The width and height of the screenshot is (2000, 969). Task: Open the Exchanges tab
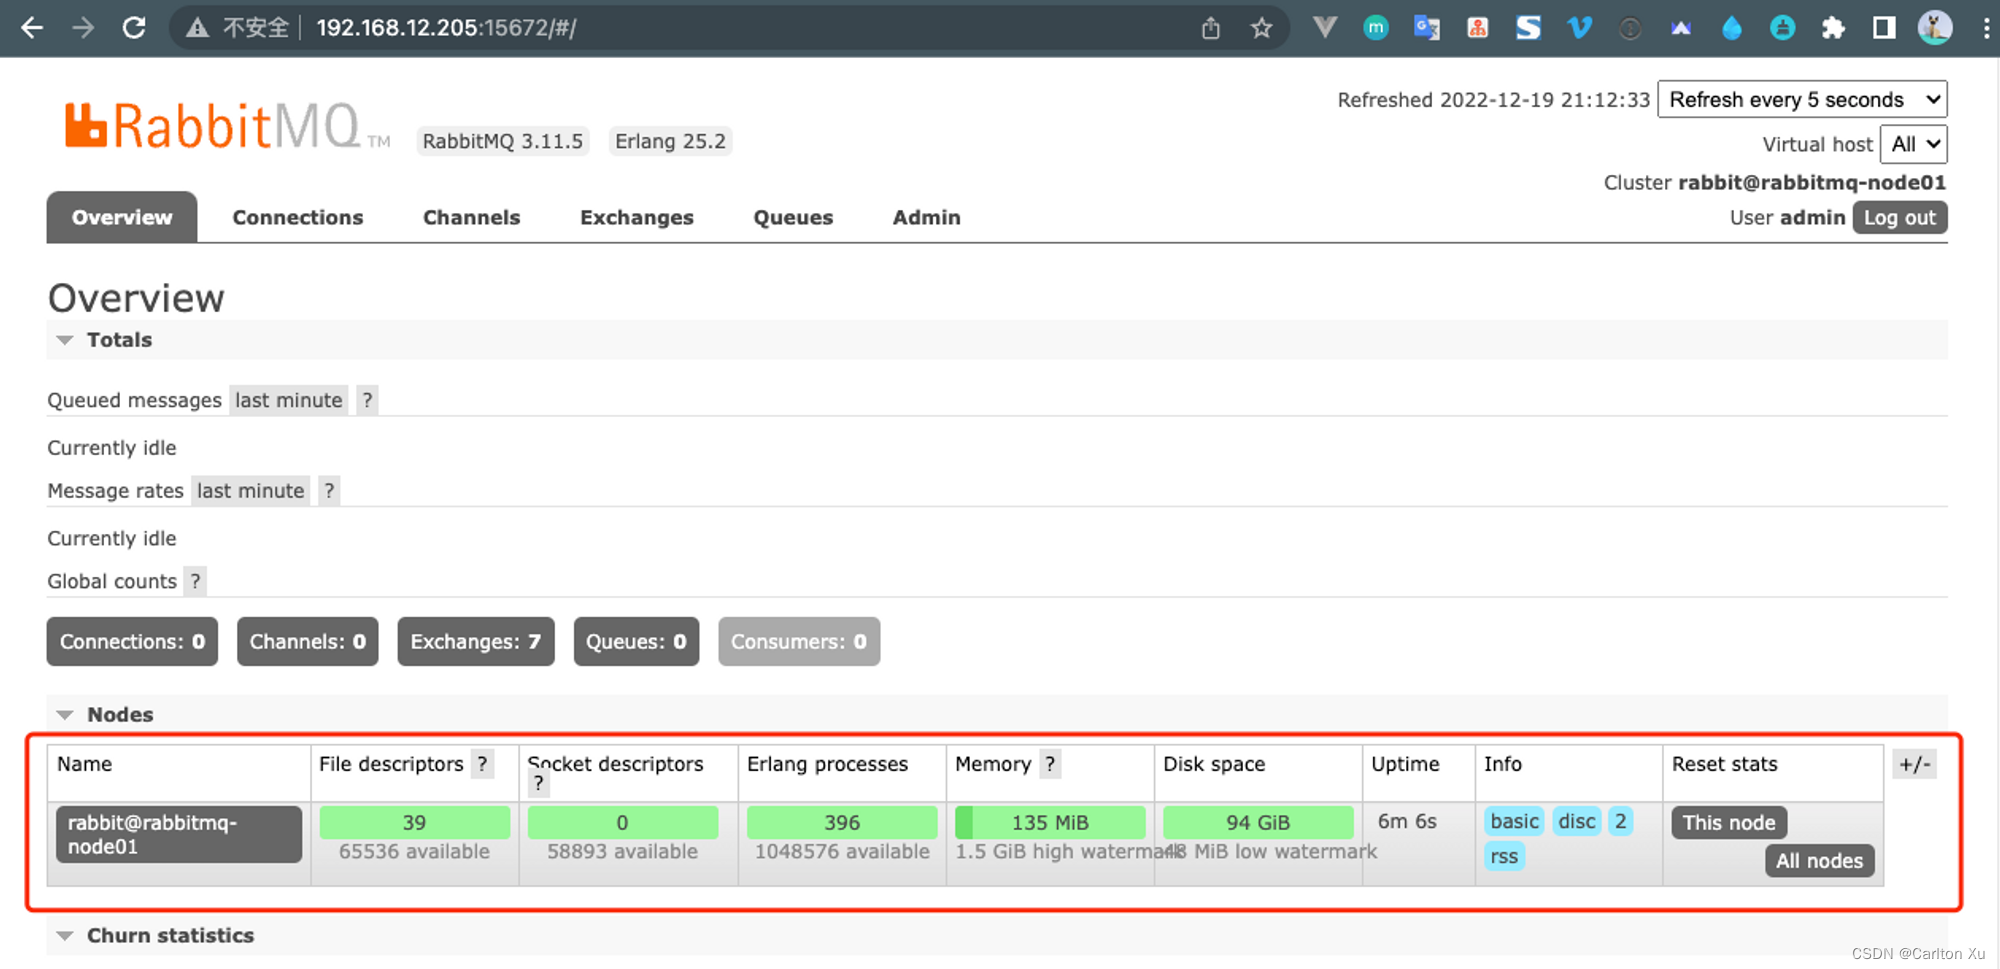[x=636, y=217]
